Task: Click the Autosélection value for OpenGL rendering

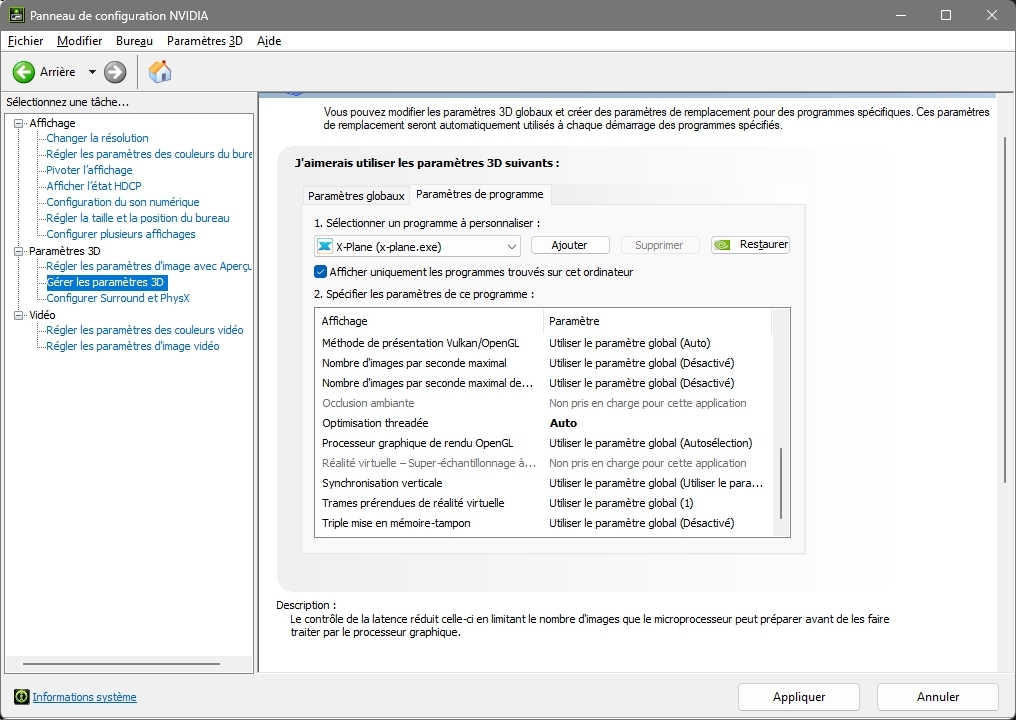Action: coord(651,443)
